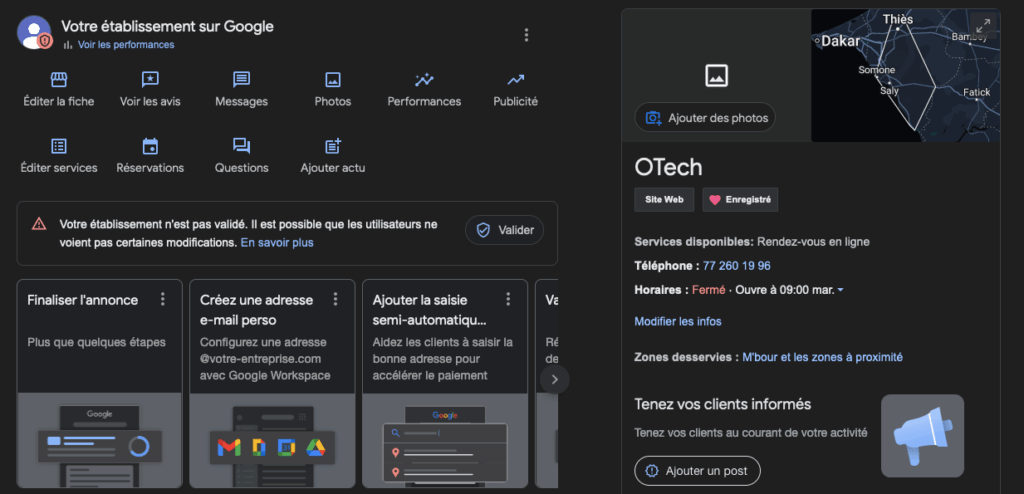
Task: Click the warning triangle icon in the validation notice
Action: pyautogui.click(x=39, y=224)
